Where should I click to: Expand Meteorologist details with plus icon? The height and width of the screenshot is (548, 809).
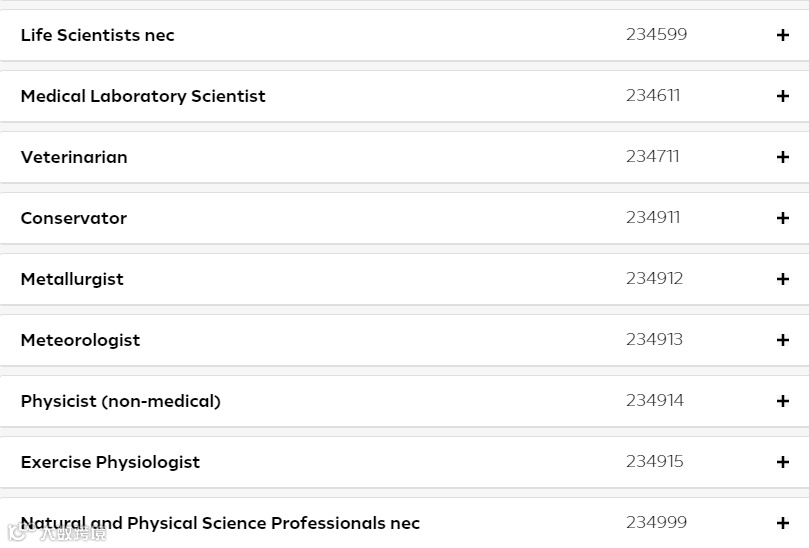pyautogui.click(x=783, y=340)
